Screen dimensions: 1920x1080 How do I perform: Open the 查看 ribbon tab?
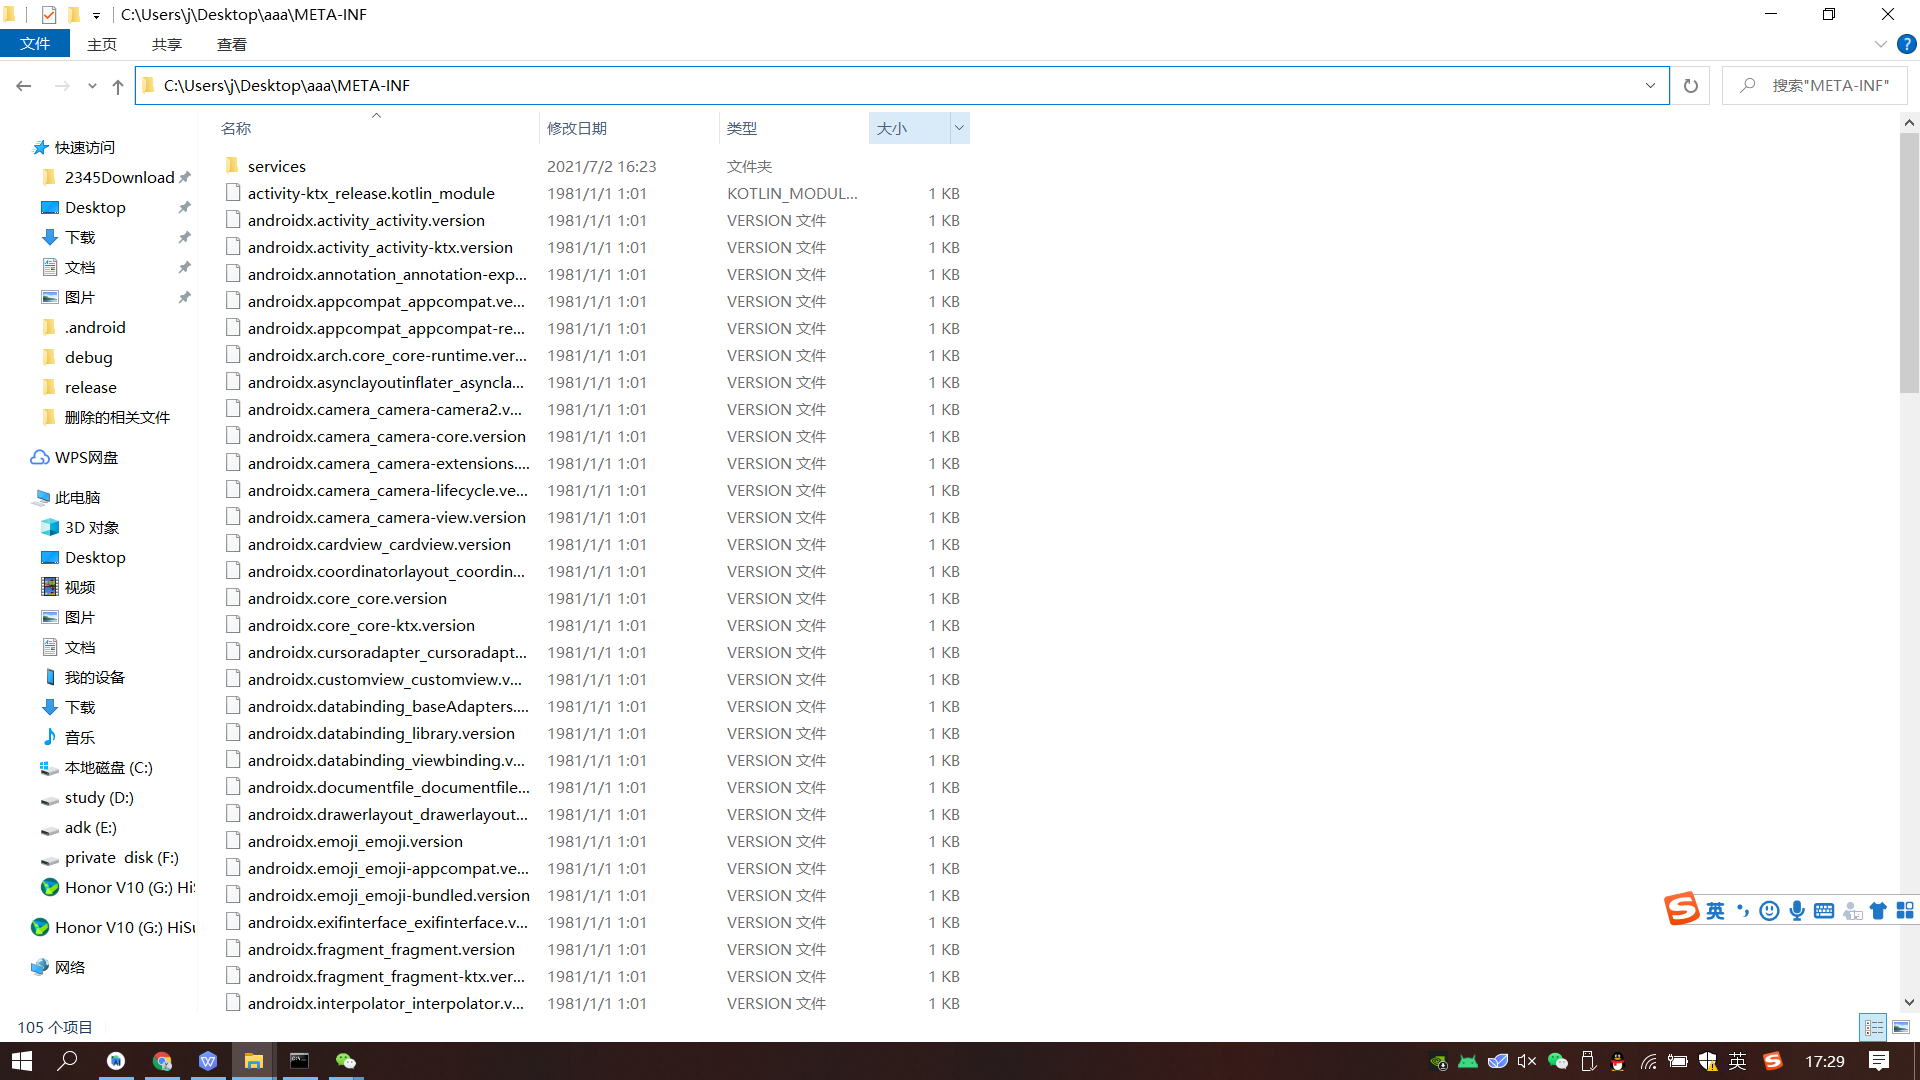[232, 44]
